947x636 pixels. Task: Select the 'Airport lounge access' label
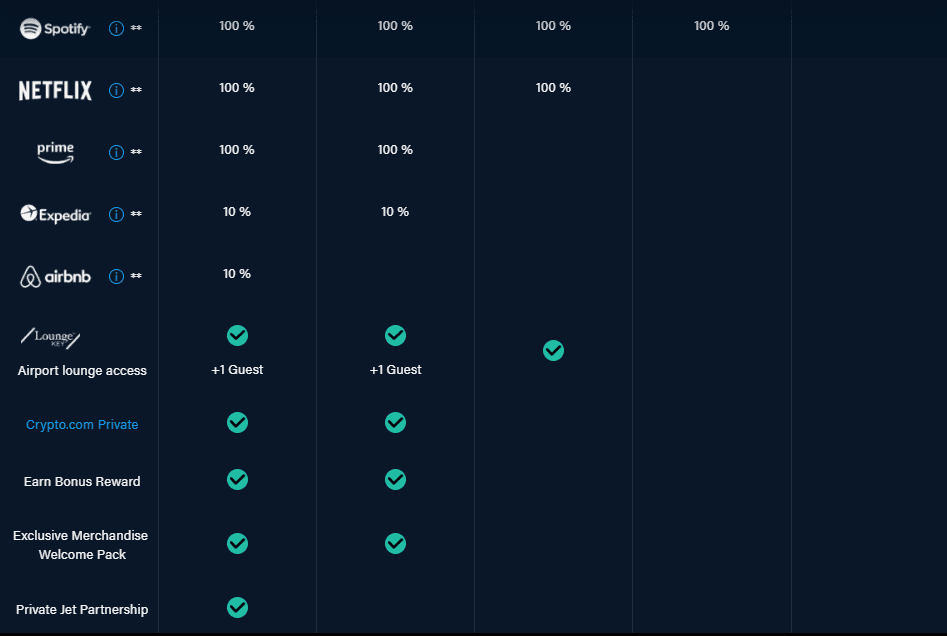(x=82, y=371)
